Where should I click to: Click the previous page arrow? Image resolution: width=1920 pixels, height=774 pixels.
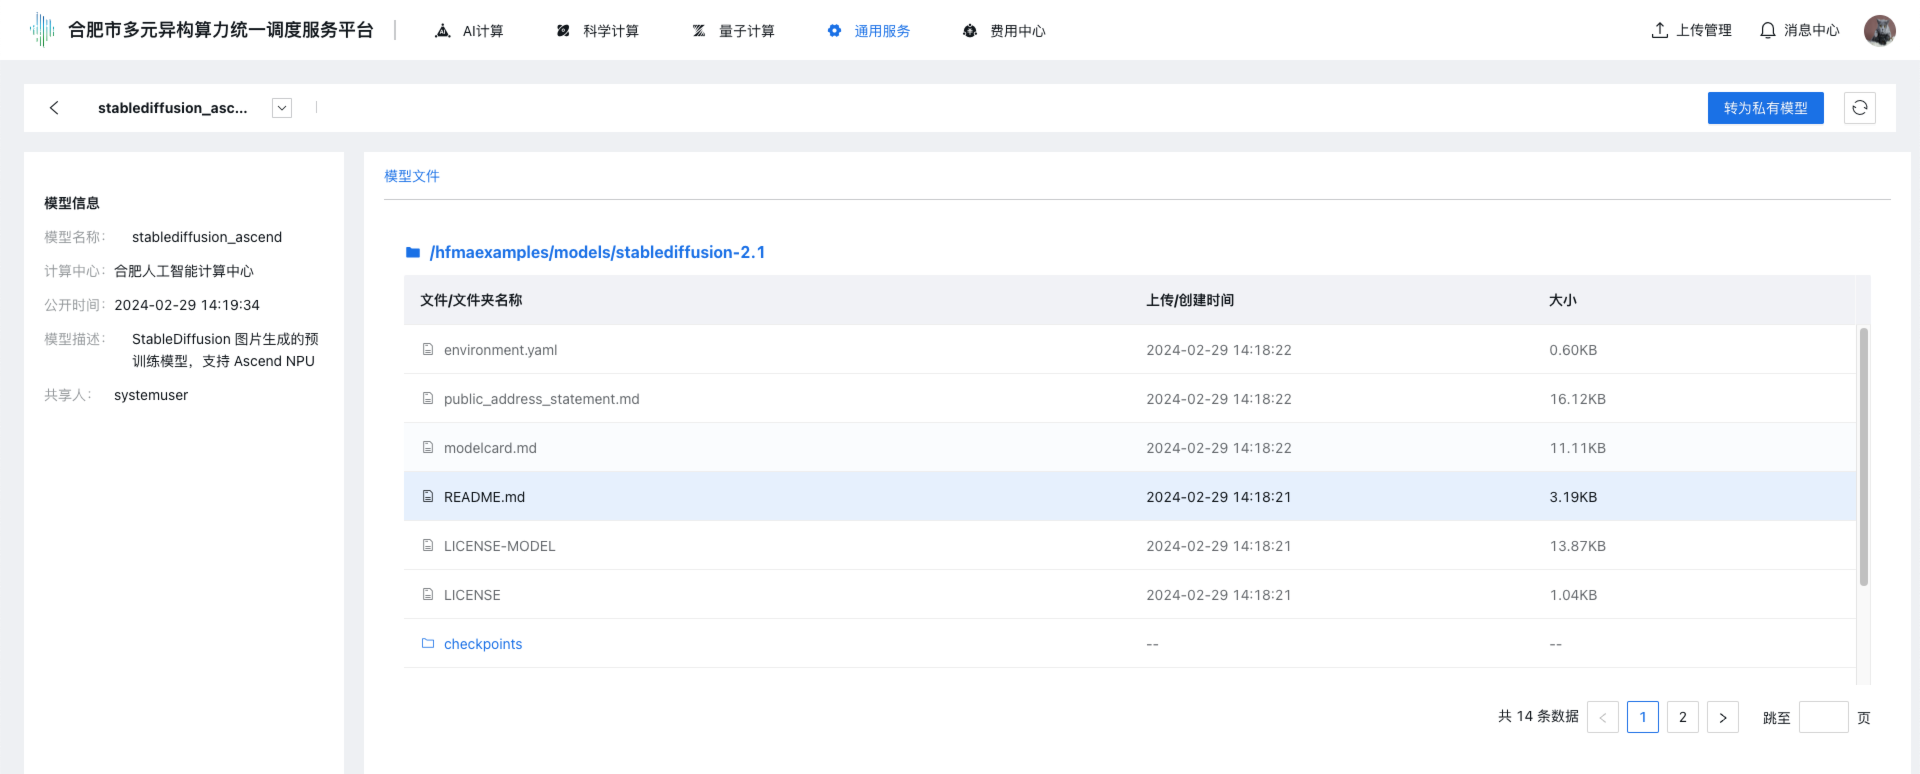1602,717
